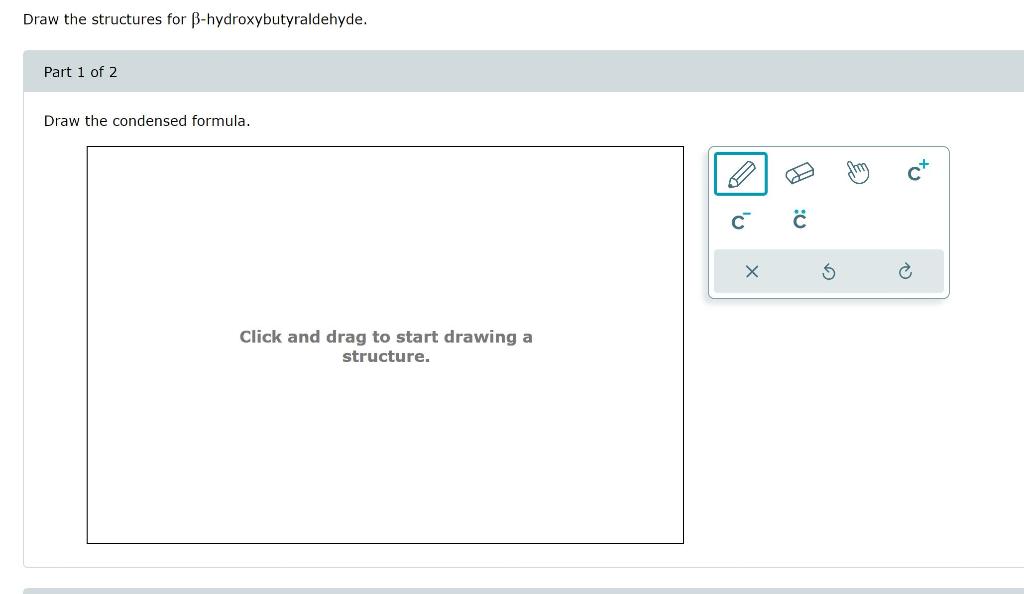Click the undo arrow icon

point(828,271)
